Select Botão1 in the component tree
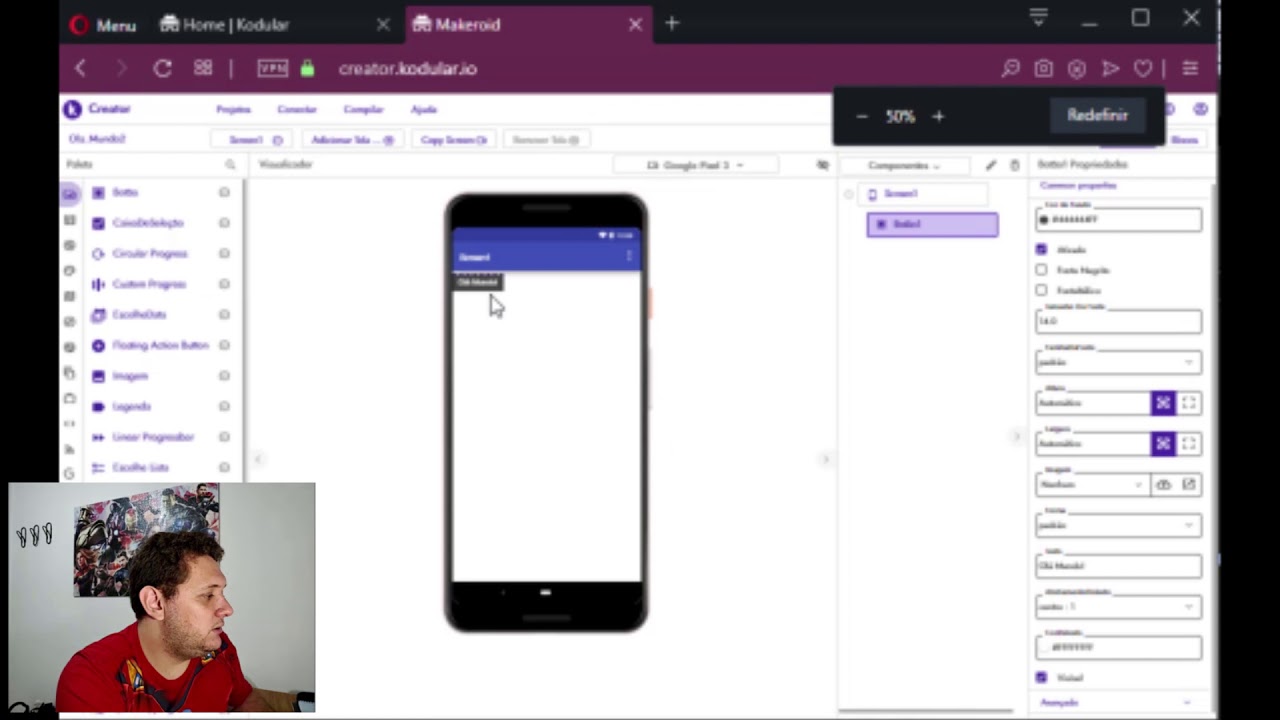This screenshot has width=1280, height=720. pos(932,225)
